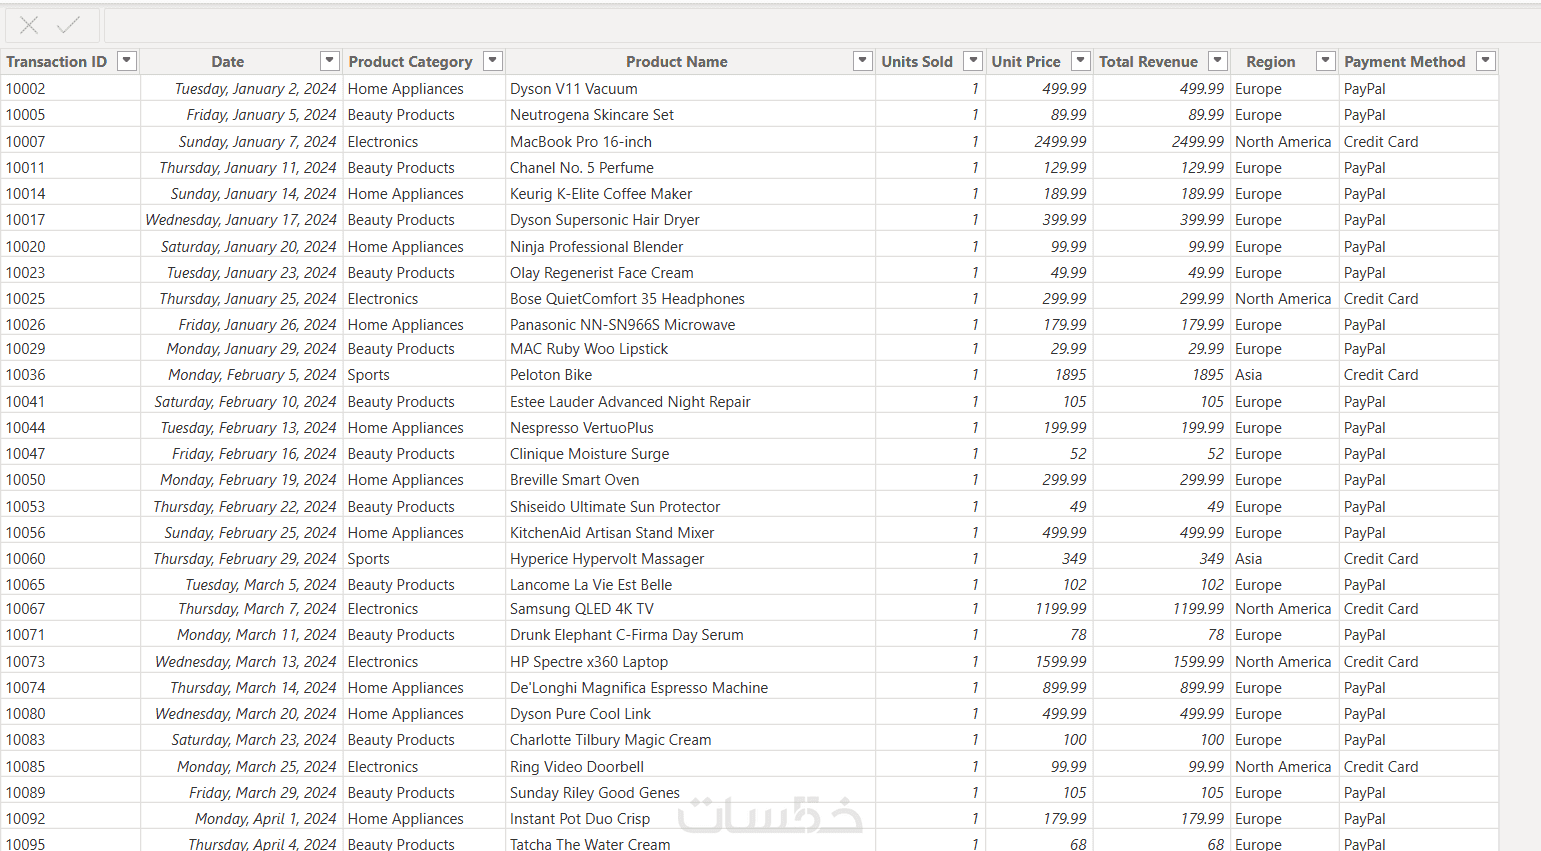Screen dimensions: 1541x851
Task: Click Sports category in Hyperice row
Action: (x=424, y=559)
